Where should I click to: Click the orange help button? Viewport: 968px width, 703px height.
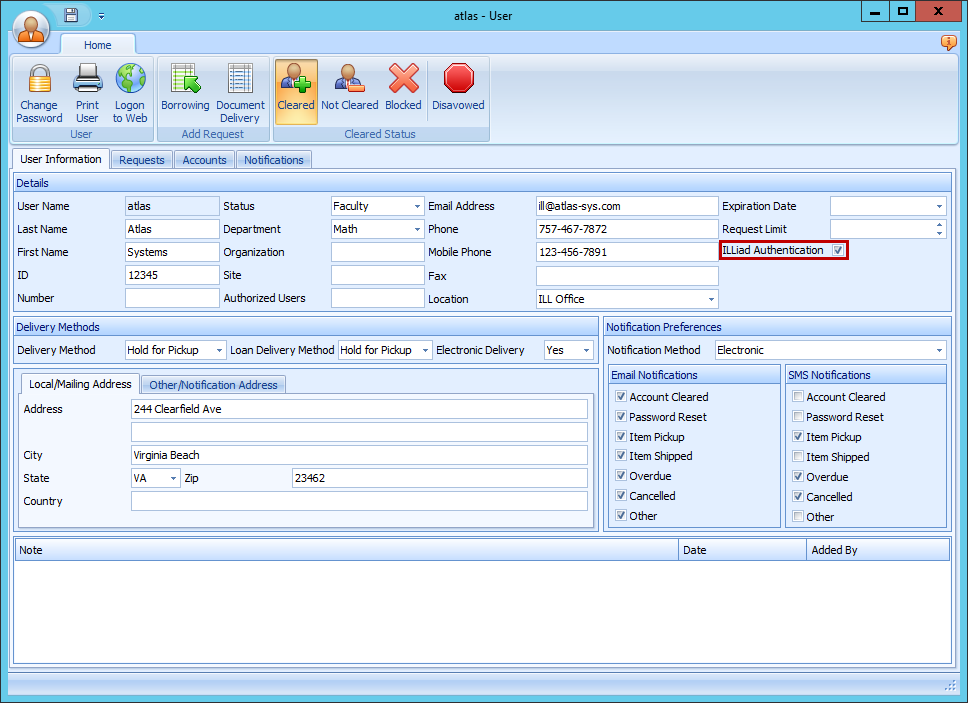coord(948,43)
